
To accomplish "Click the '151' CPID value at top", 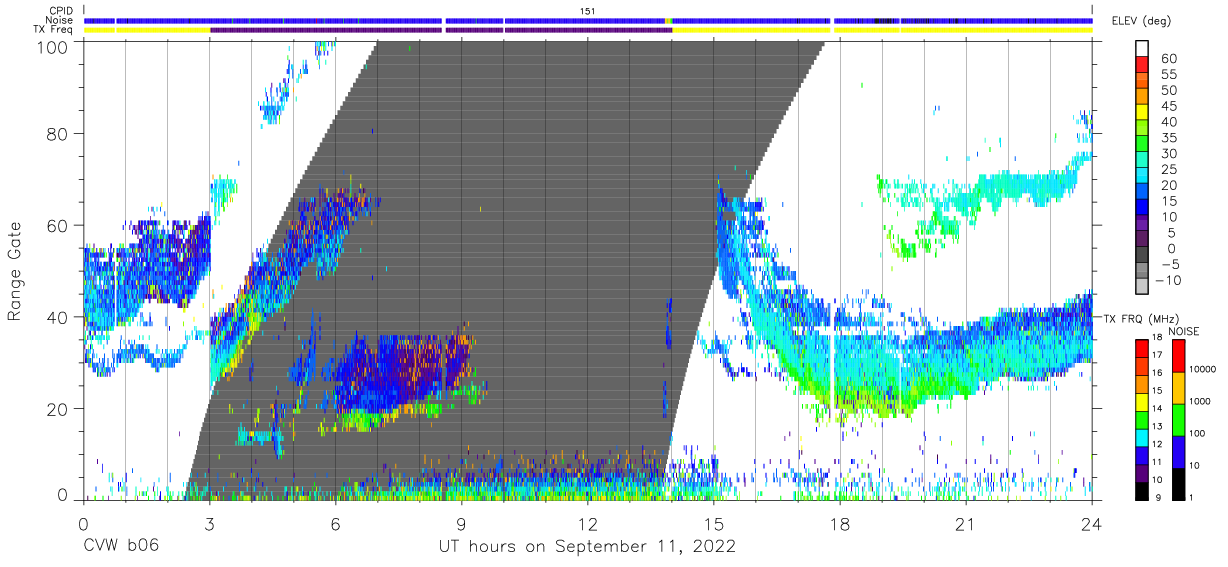I will click(x=588, y=11).
